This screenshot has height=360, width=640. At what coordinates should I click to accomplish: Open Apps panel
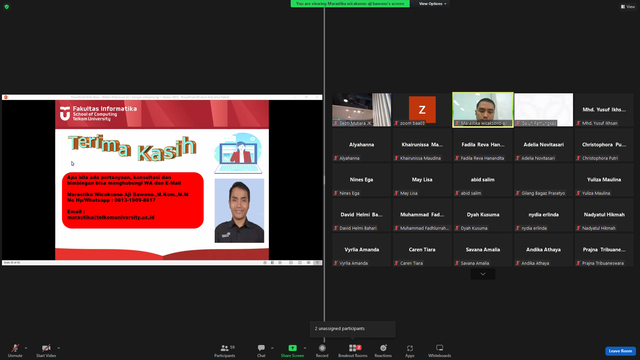[410, 350]
